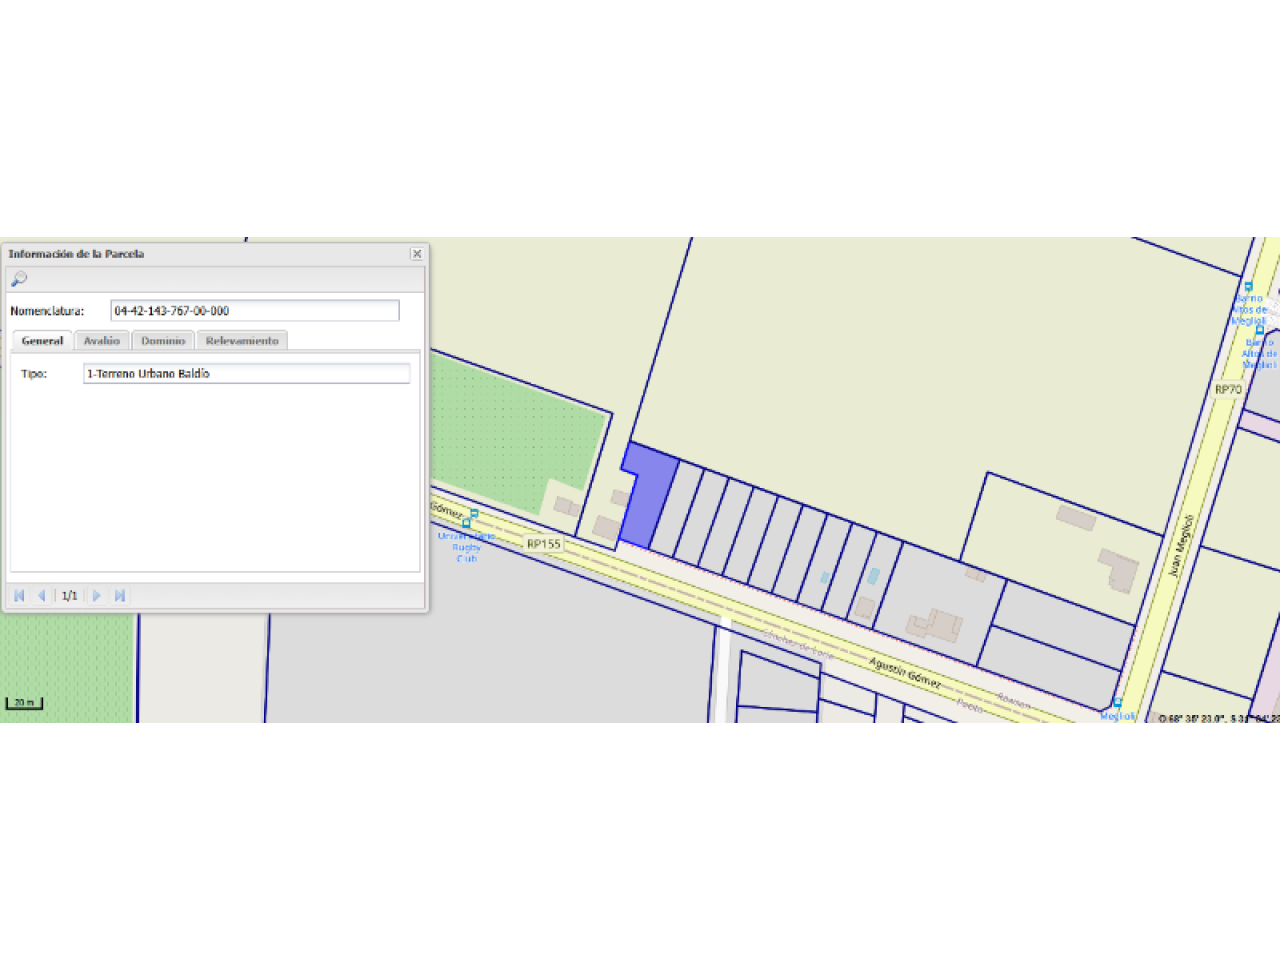
Task: Click the RP70 road label
Action: pyautogui.click(x=1228, y=389)
